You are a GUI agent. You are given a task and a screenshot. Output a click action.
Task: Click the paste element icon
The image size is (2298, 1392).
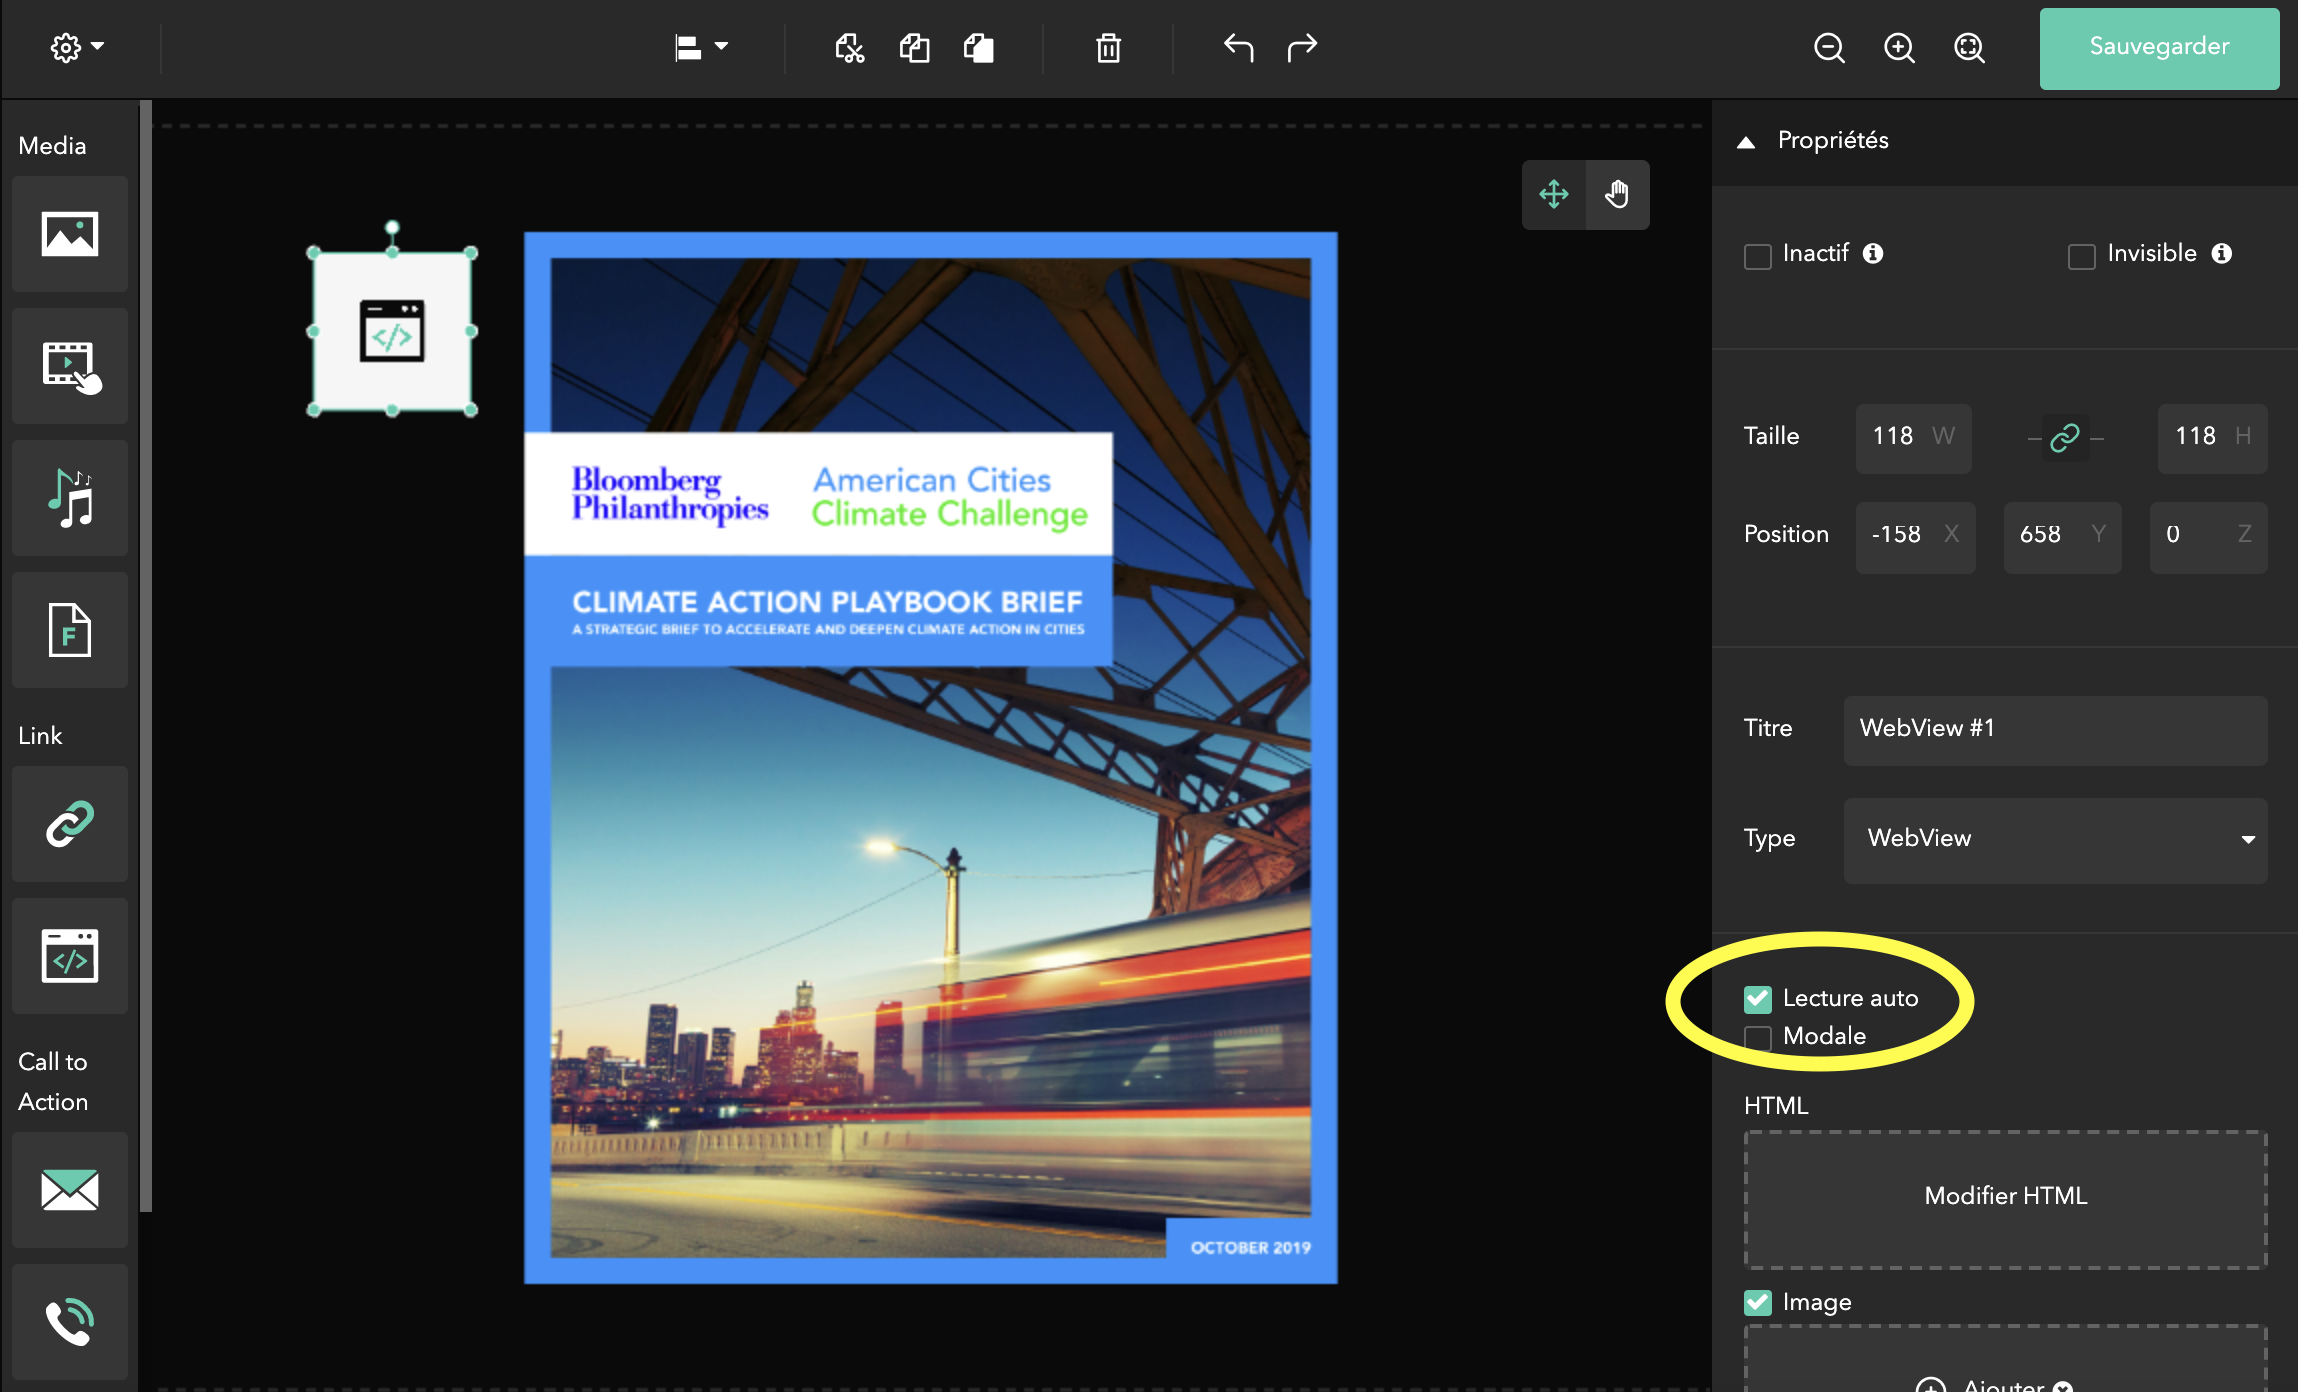click(x=978, y=47)
